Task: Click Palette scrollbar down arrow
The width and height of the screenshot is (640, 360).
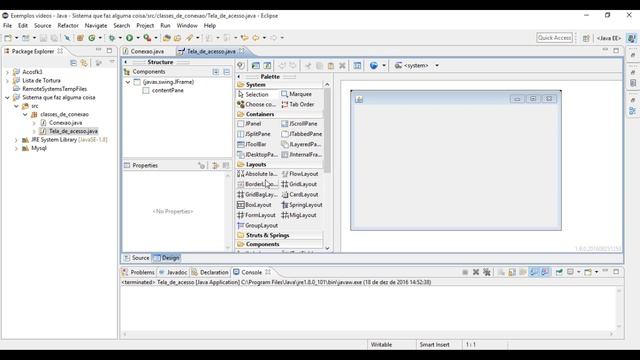Action: 327,248
